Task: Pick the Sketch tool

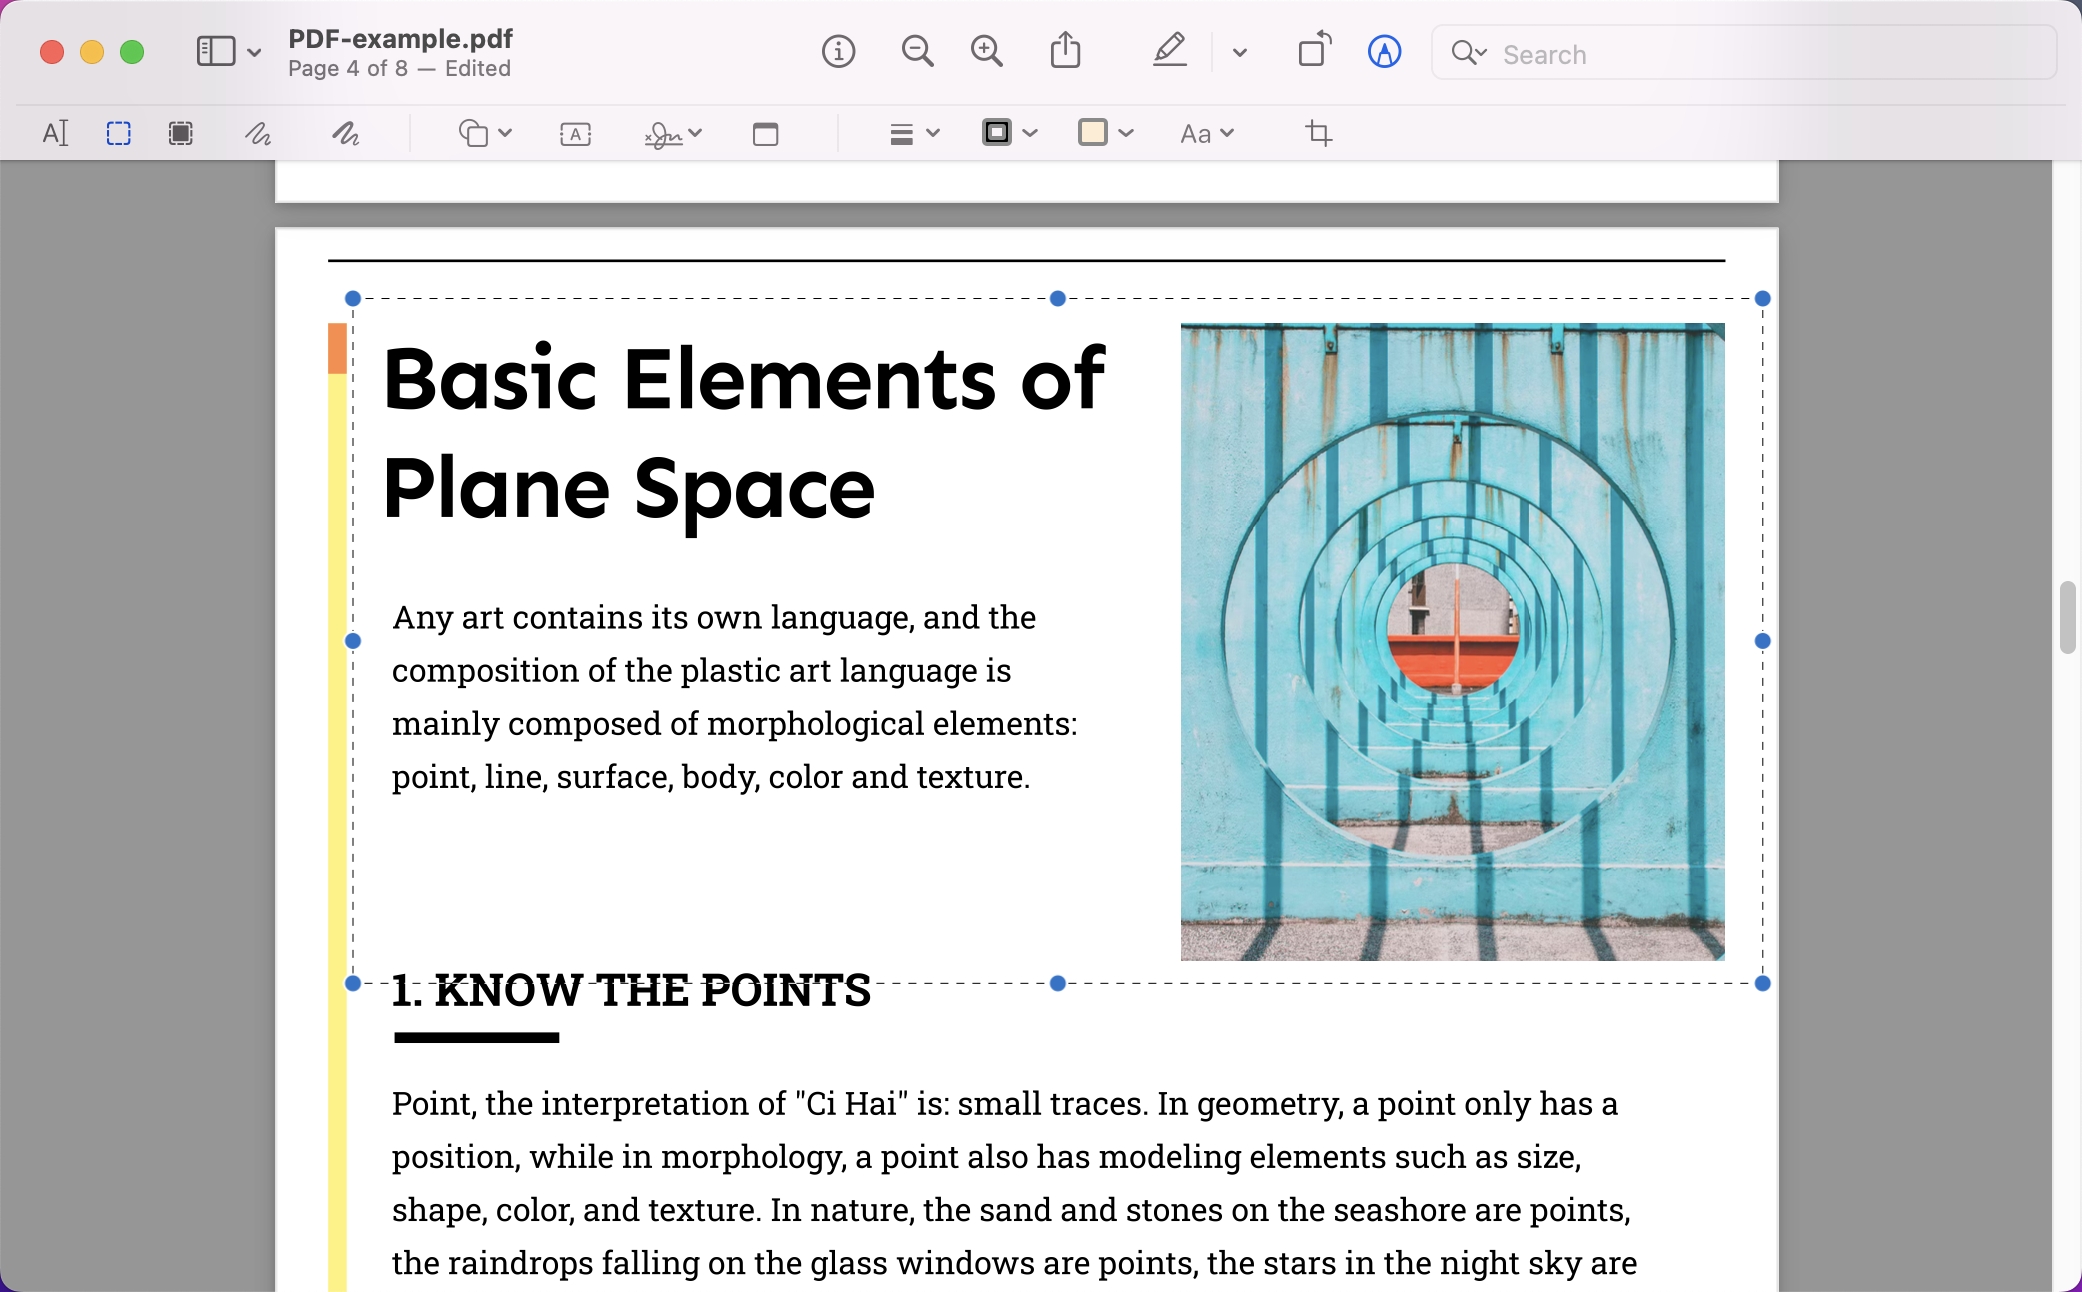Action: coord(258,133)
